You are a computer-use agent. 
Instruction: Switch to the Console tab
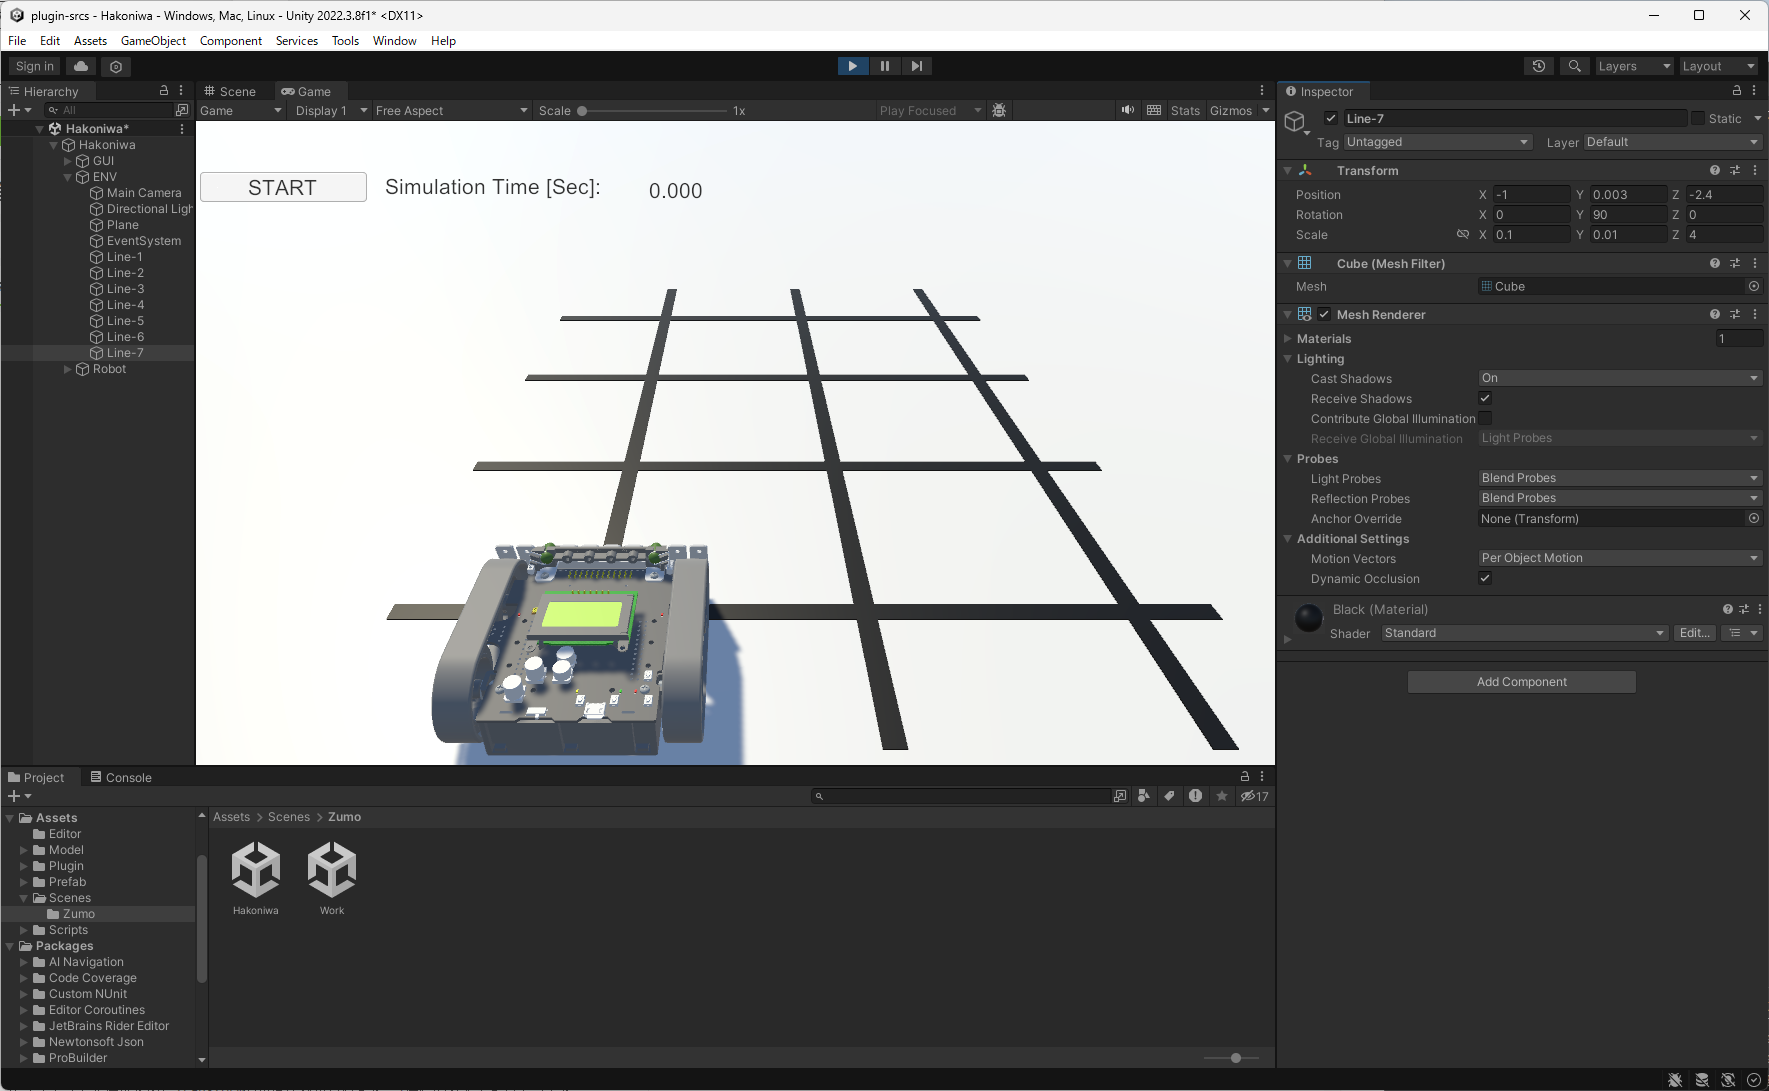[x=121, y=777]
